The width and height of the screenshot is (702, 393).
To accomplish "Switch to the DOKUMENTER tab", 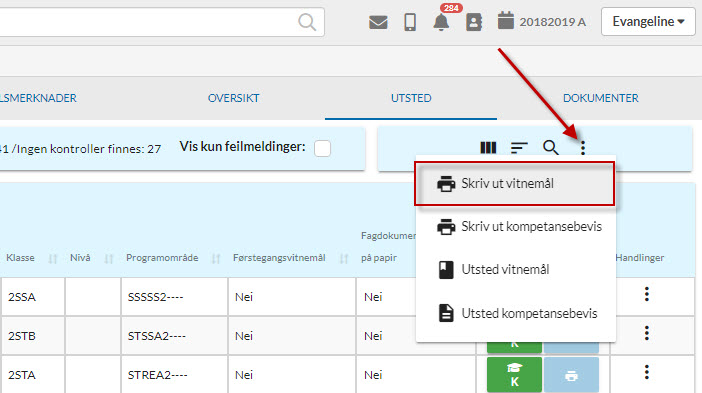I will click(x=600, y=98).
